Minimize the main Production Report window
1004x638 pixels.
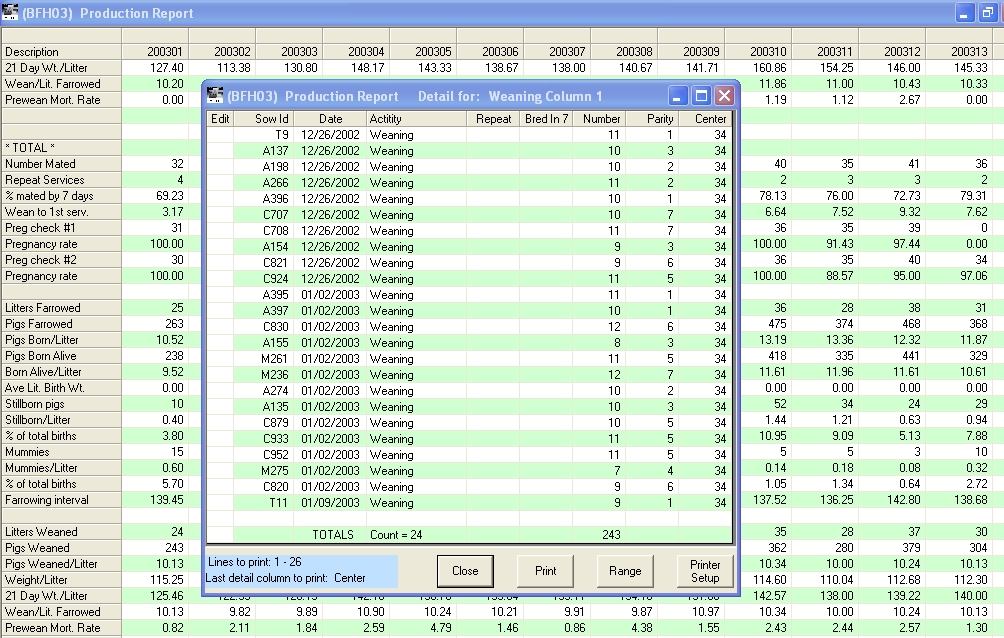(x=964, y=13)
